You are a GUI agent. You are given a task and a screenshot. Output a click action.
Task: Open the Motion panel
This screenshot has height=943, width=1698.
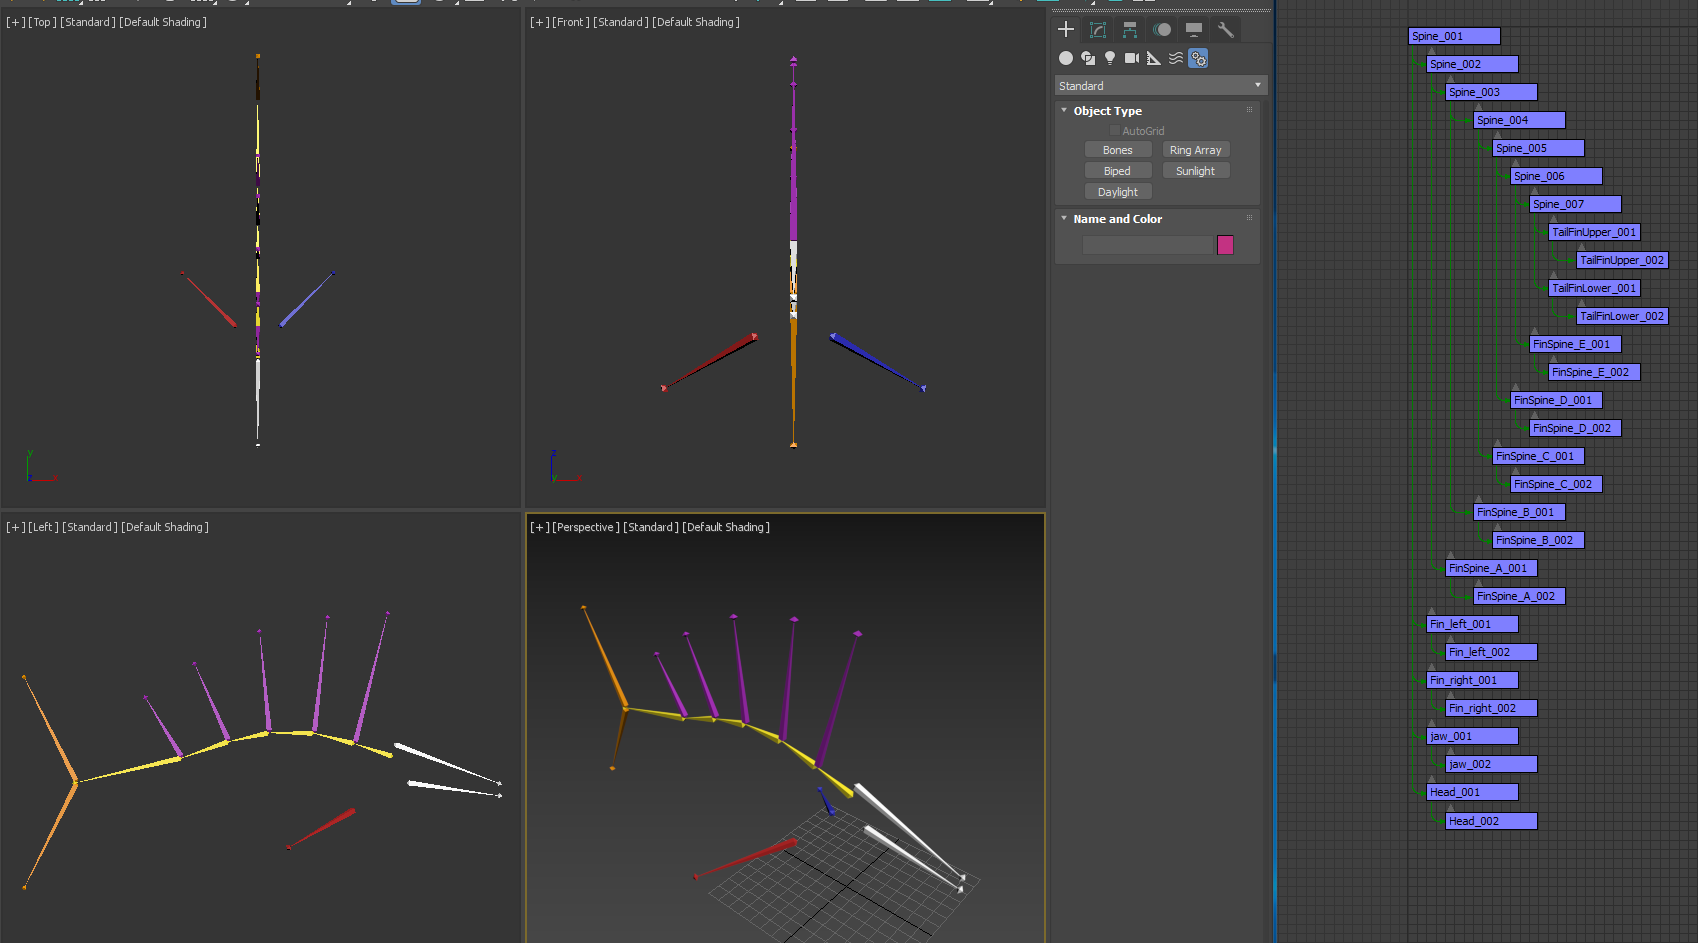pyautogui.click(x=1160, y=29)
